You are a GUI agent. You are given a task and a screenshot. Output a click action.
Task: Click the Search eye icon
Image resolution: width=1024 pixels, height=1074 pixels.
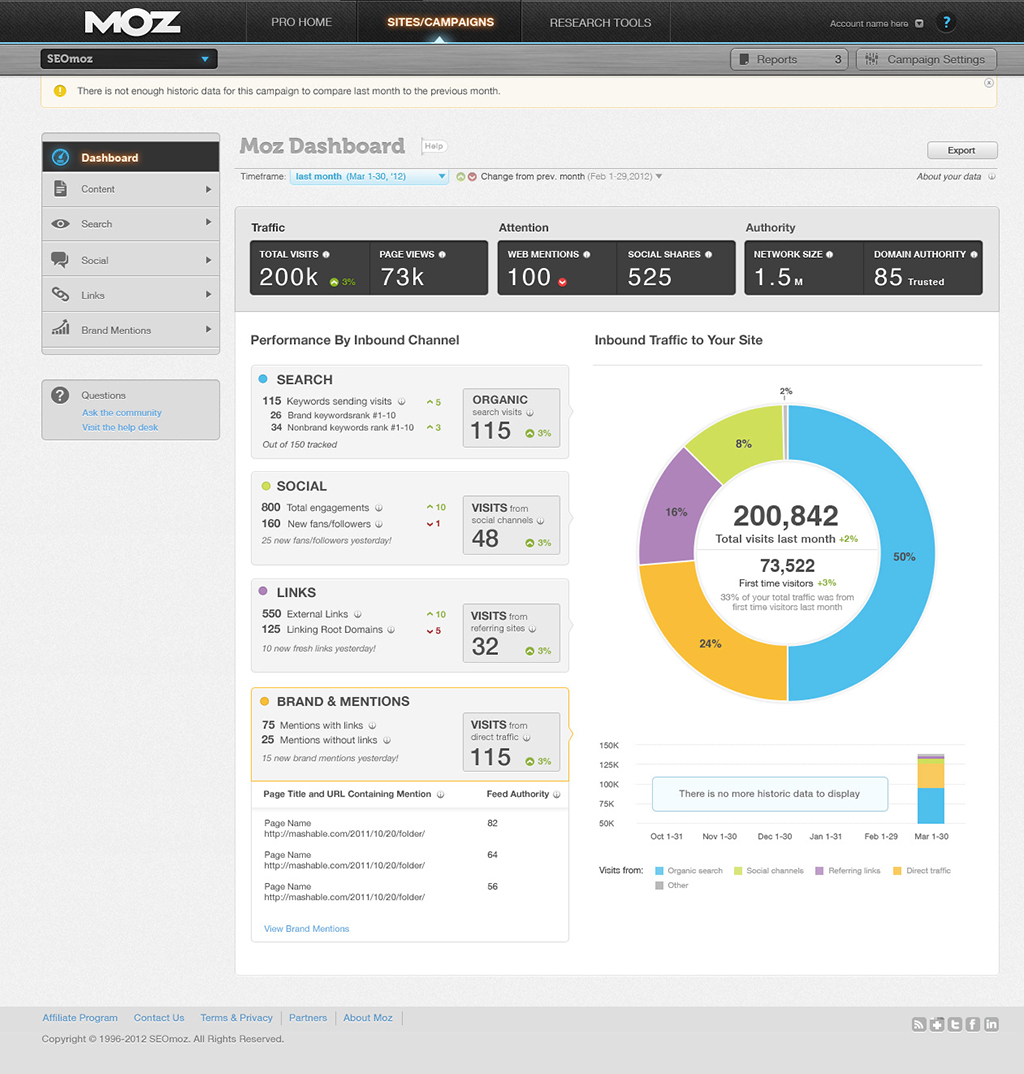tap(60, 224)
